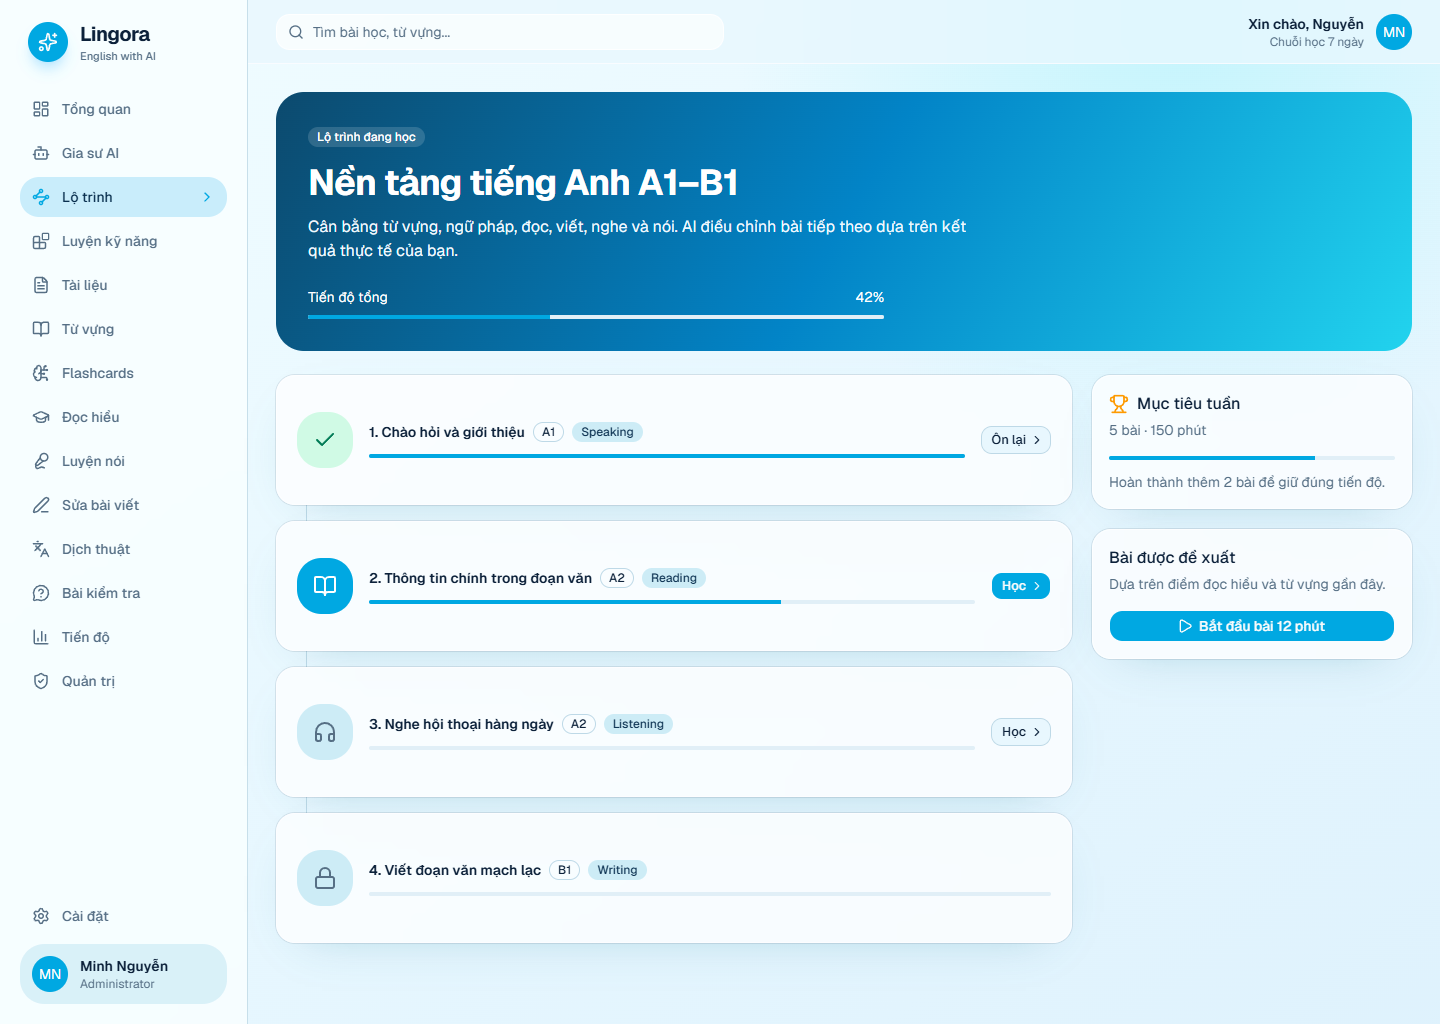Click the MN avatar in the top bar
Image resolution: width=1440 pixels, height=1024 pixels.
coord(1394,32)
